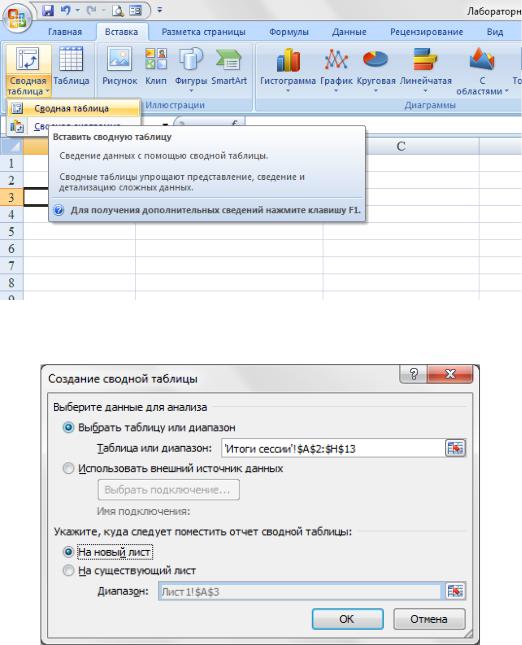Open the Вид ribbon tab
Image resolution: width=522 pixels, height=645 pixels.
pyautogui.click(x=495, y=32)
